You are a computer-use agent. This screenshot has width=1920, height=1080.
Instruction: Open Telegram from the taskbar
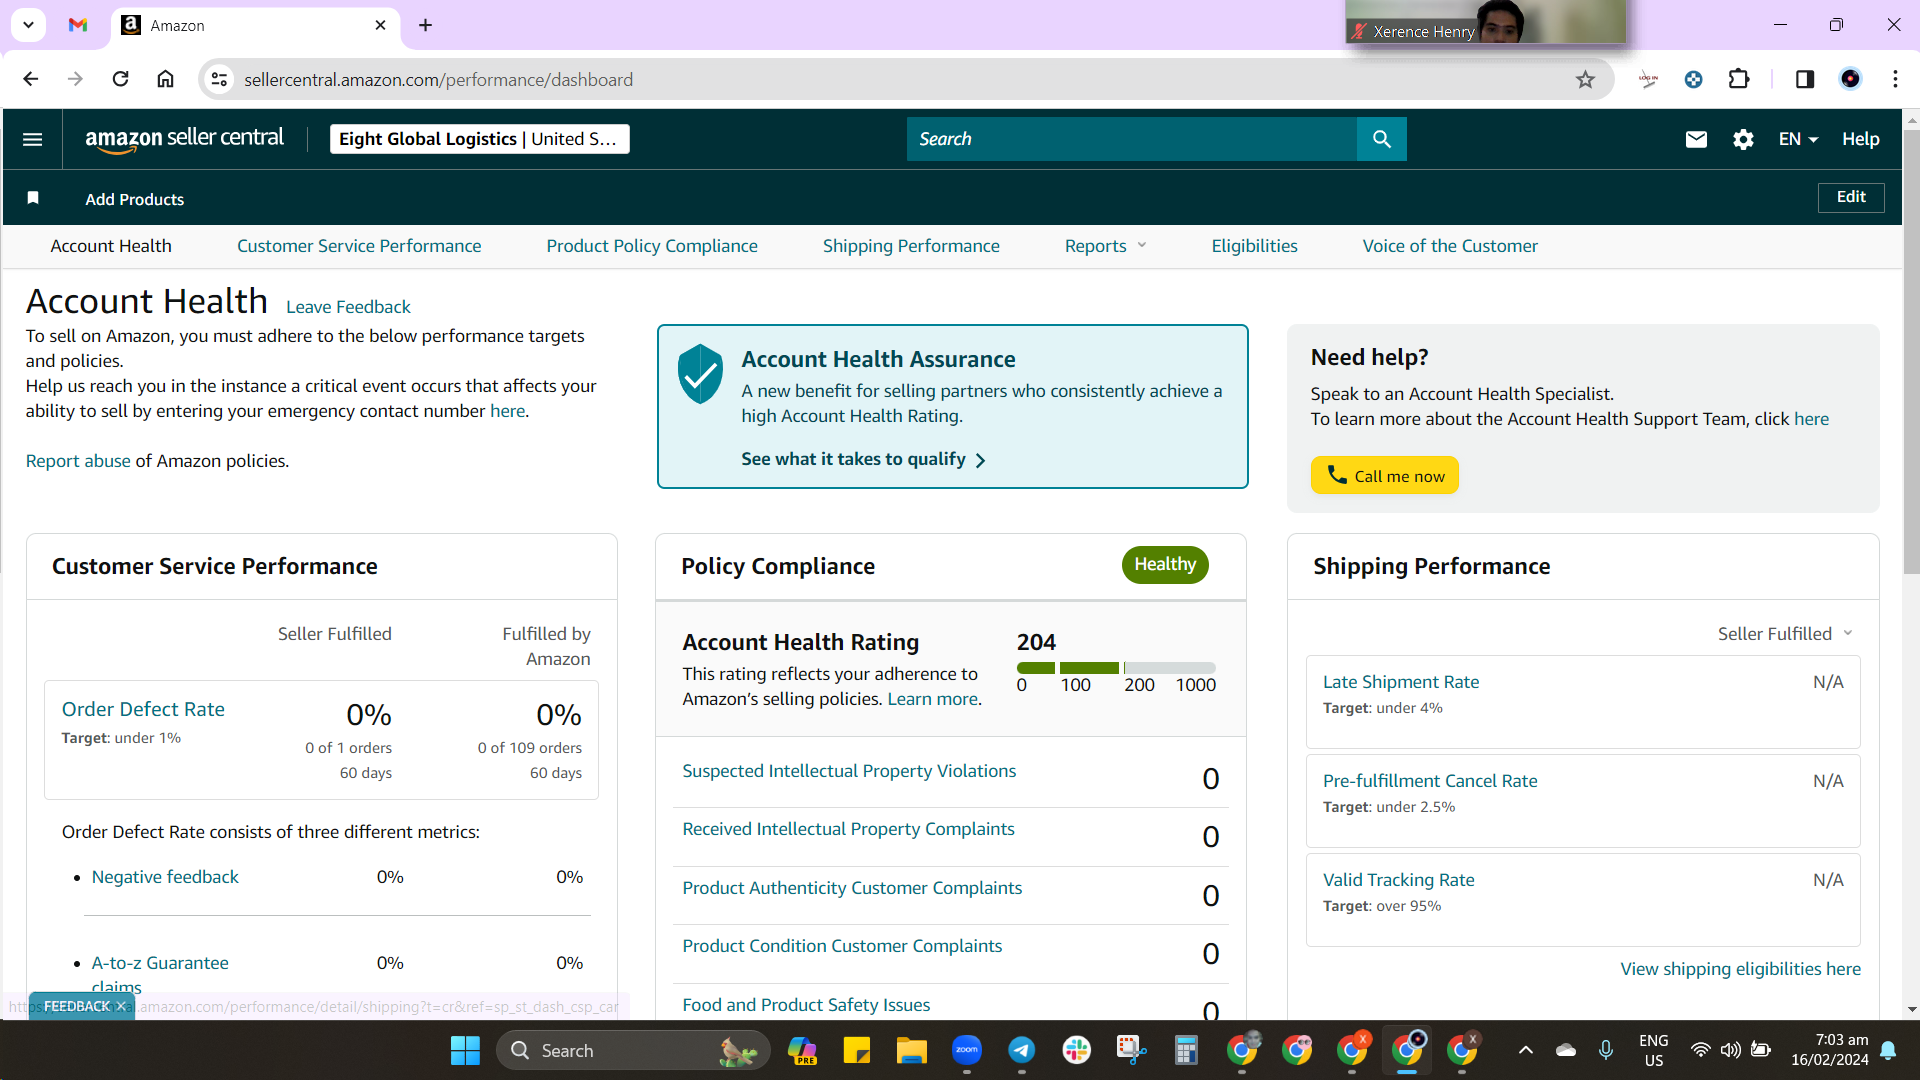click(1021, 1051)
